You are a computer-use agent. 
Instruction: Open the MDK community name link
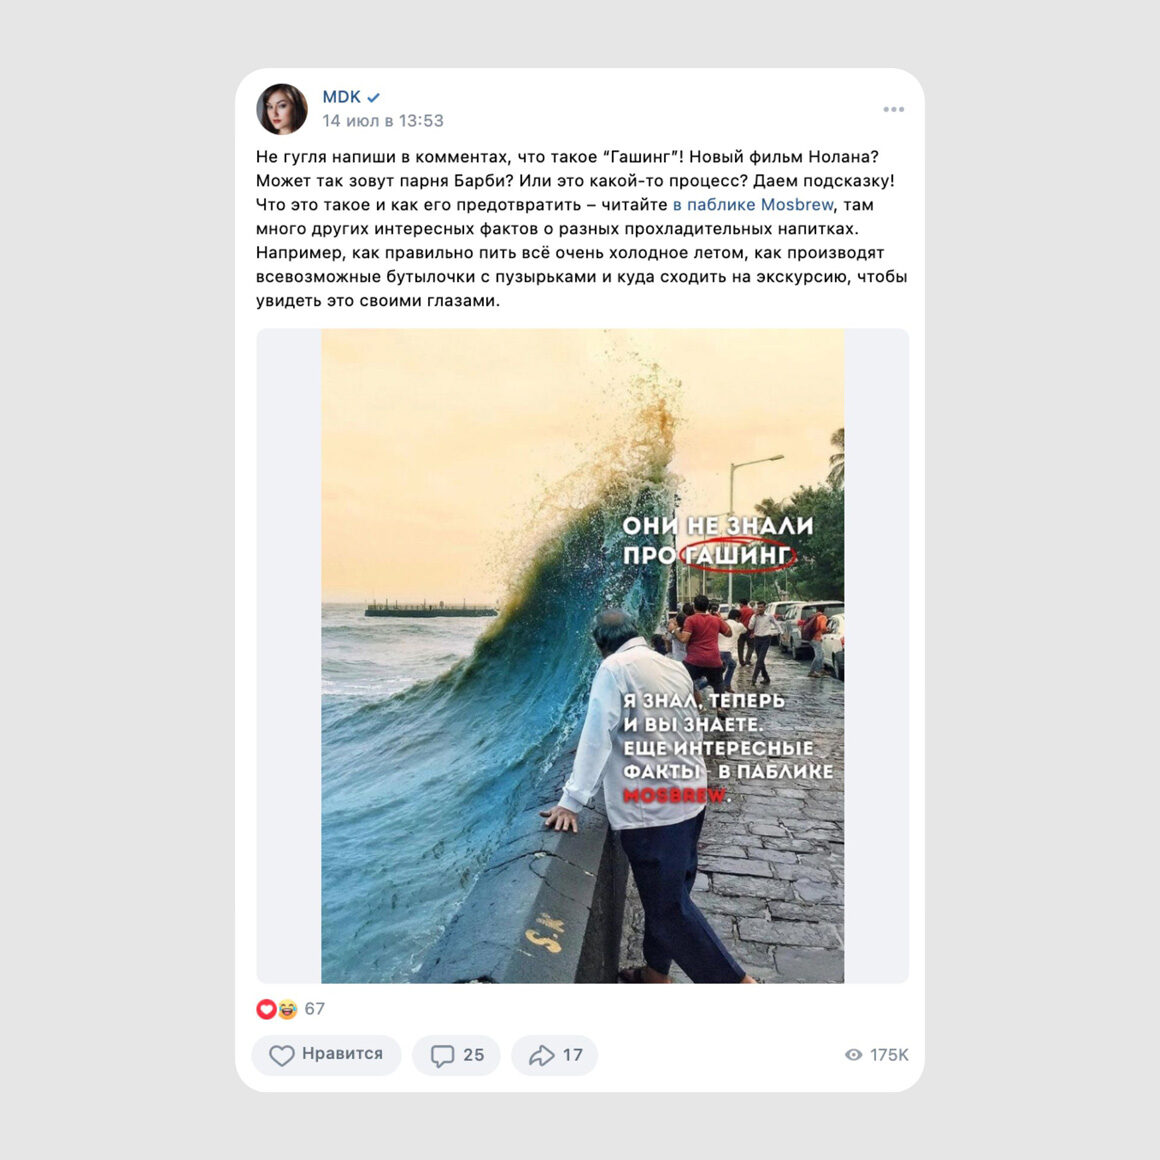coord(342,97)
